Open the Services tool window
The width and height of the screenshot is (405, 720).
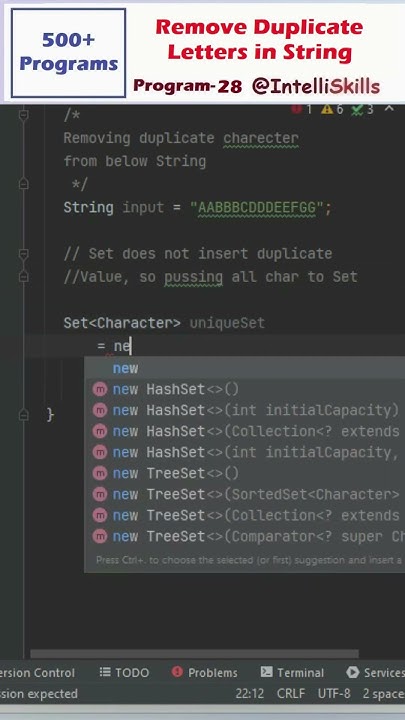coord(376,673)
